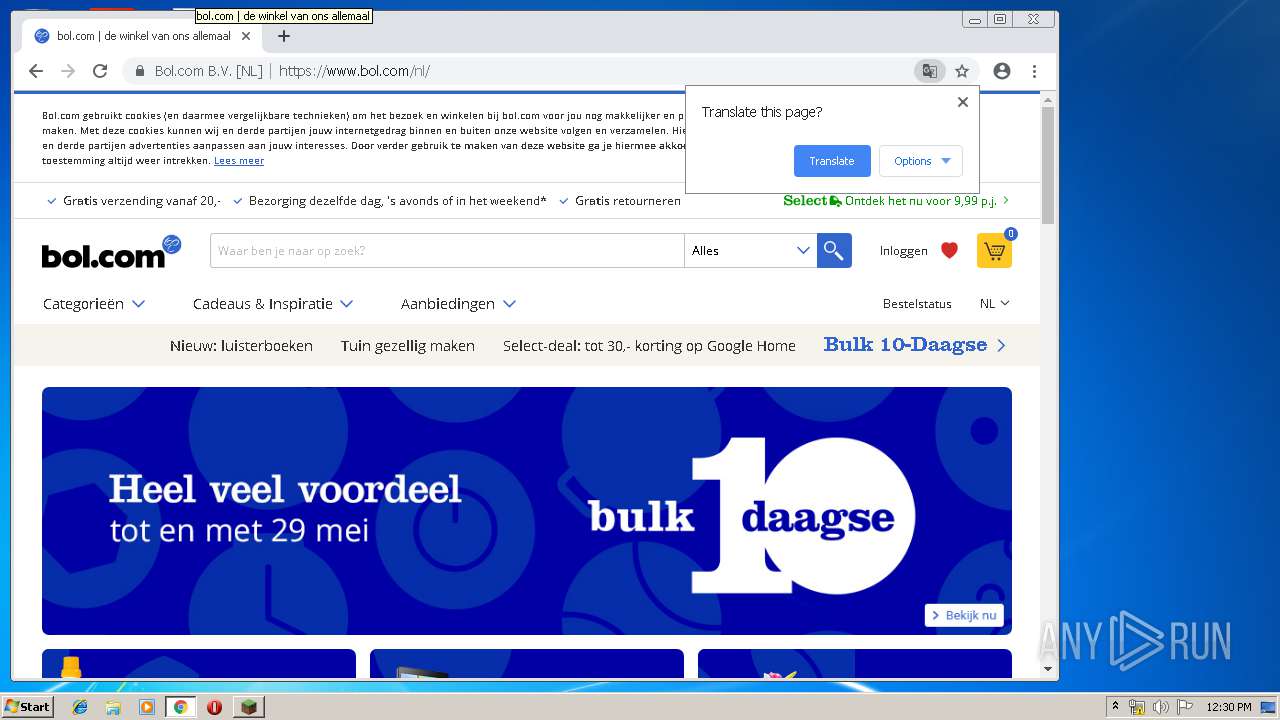This screenshot has width=1280, height=720.
Task: Expand the Categorieën menu
Action: click(94, 304)
